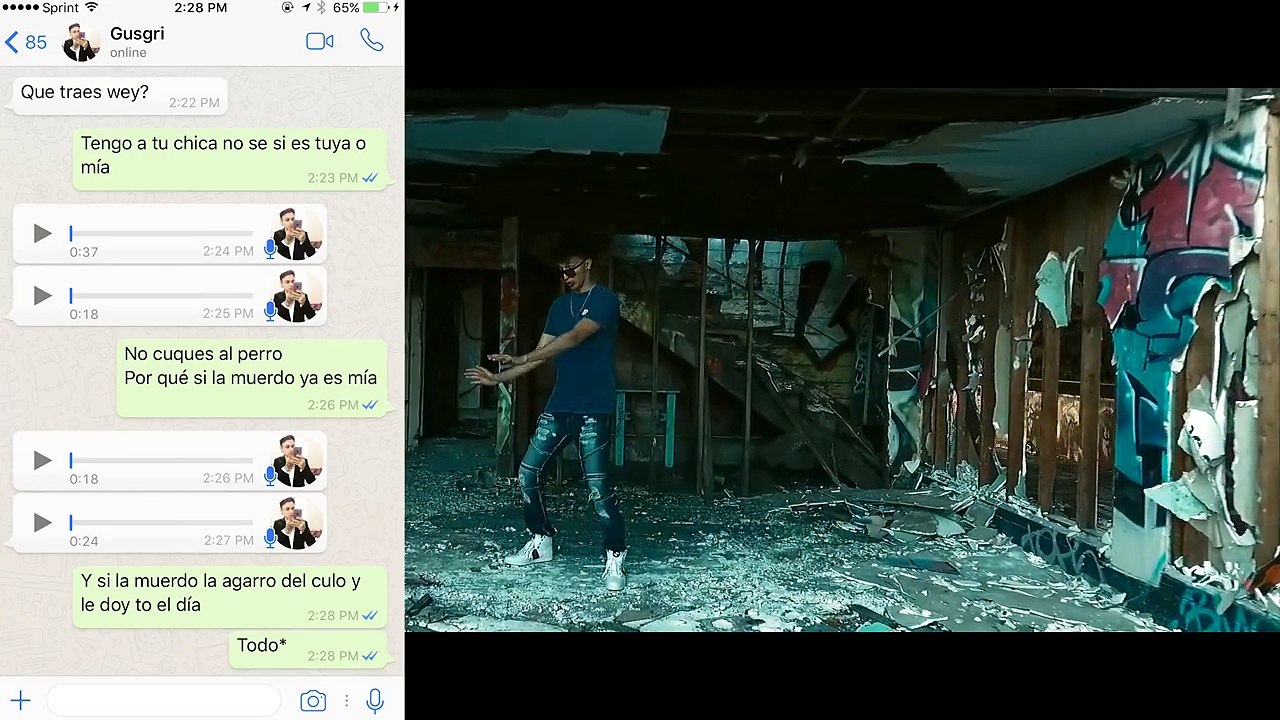1280x720 pixels.
Task: Play the 0:24 voice message
Action: (x=42, y=522)
